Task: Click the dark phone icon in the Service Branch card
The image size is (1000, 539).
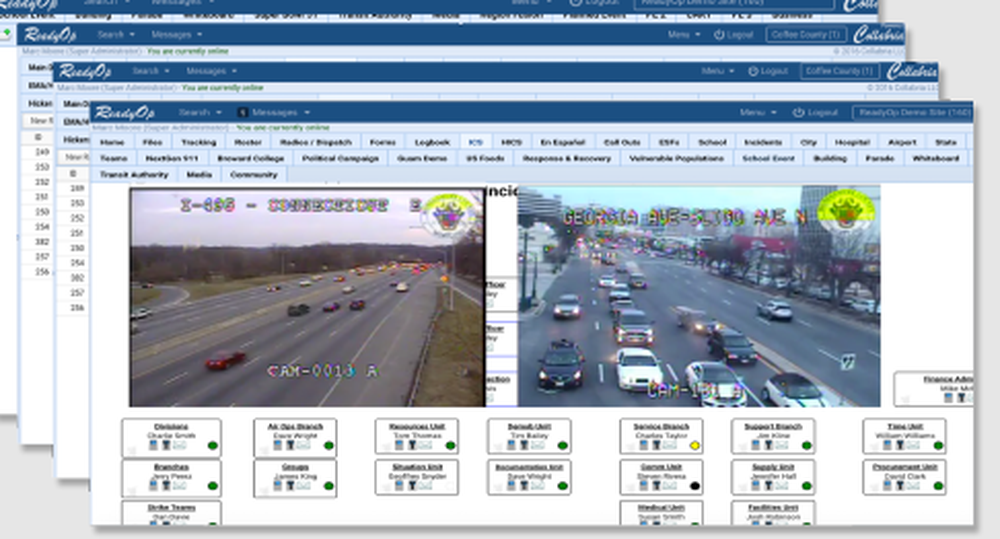Action: [x=656, y=445]
